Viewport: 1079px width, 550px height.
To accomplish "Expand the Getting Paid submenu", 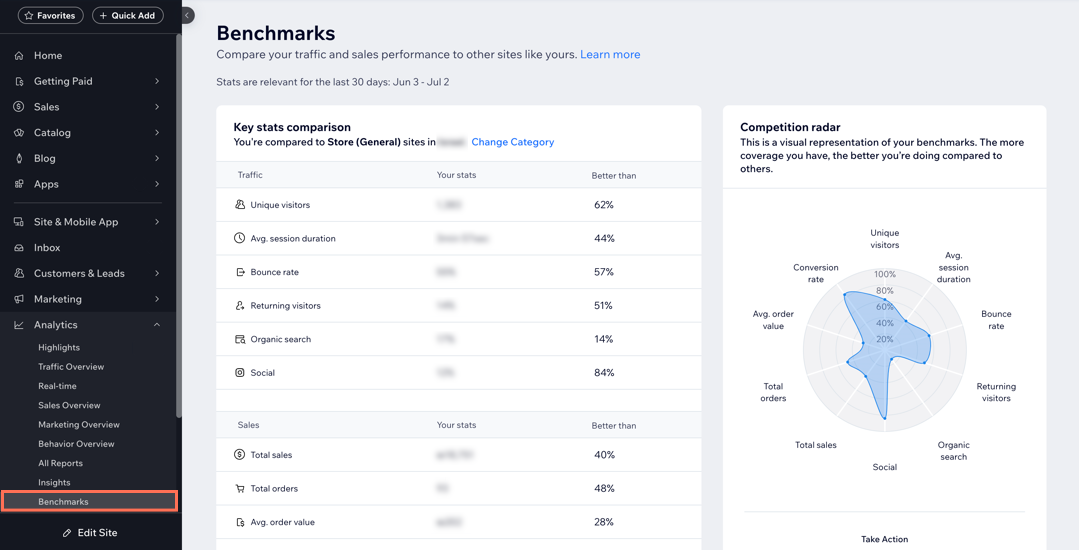I will tap(157, 81).
